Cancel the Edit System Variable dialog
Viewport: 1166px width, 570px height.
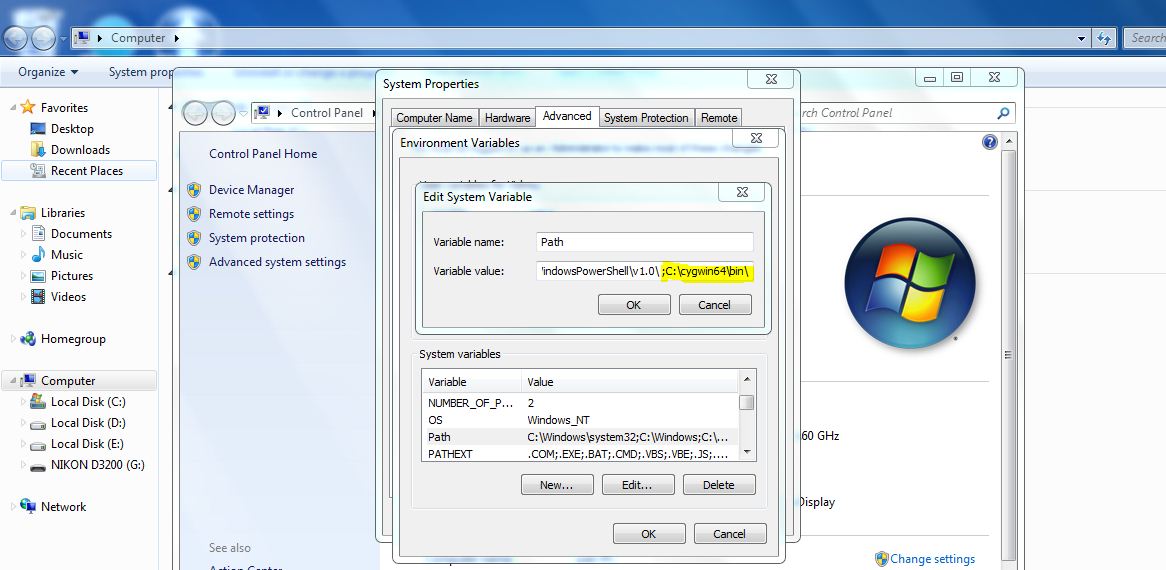pyautogui.click(x=715, y=305)
